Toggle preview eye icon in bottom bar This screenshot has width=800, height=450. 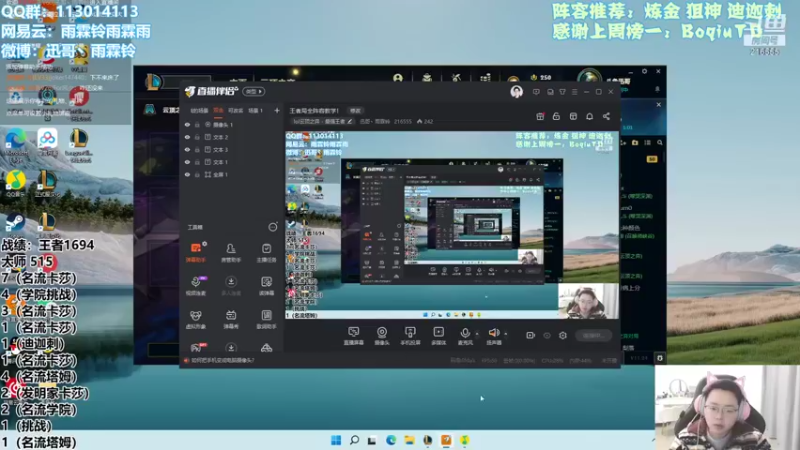[x=547, y=335]
